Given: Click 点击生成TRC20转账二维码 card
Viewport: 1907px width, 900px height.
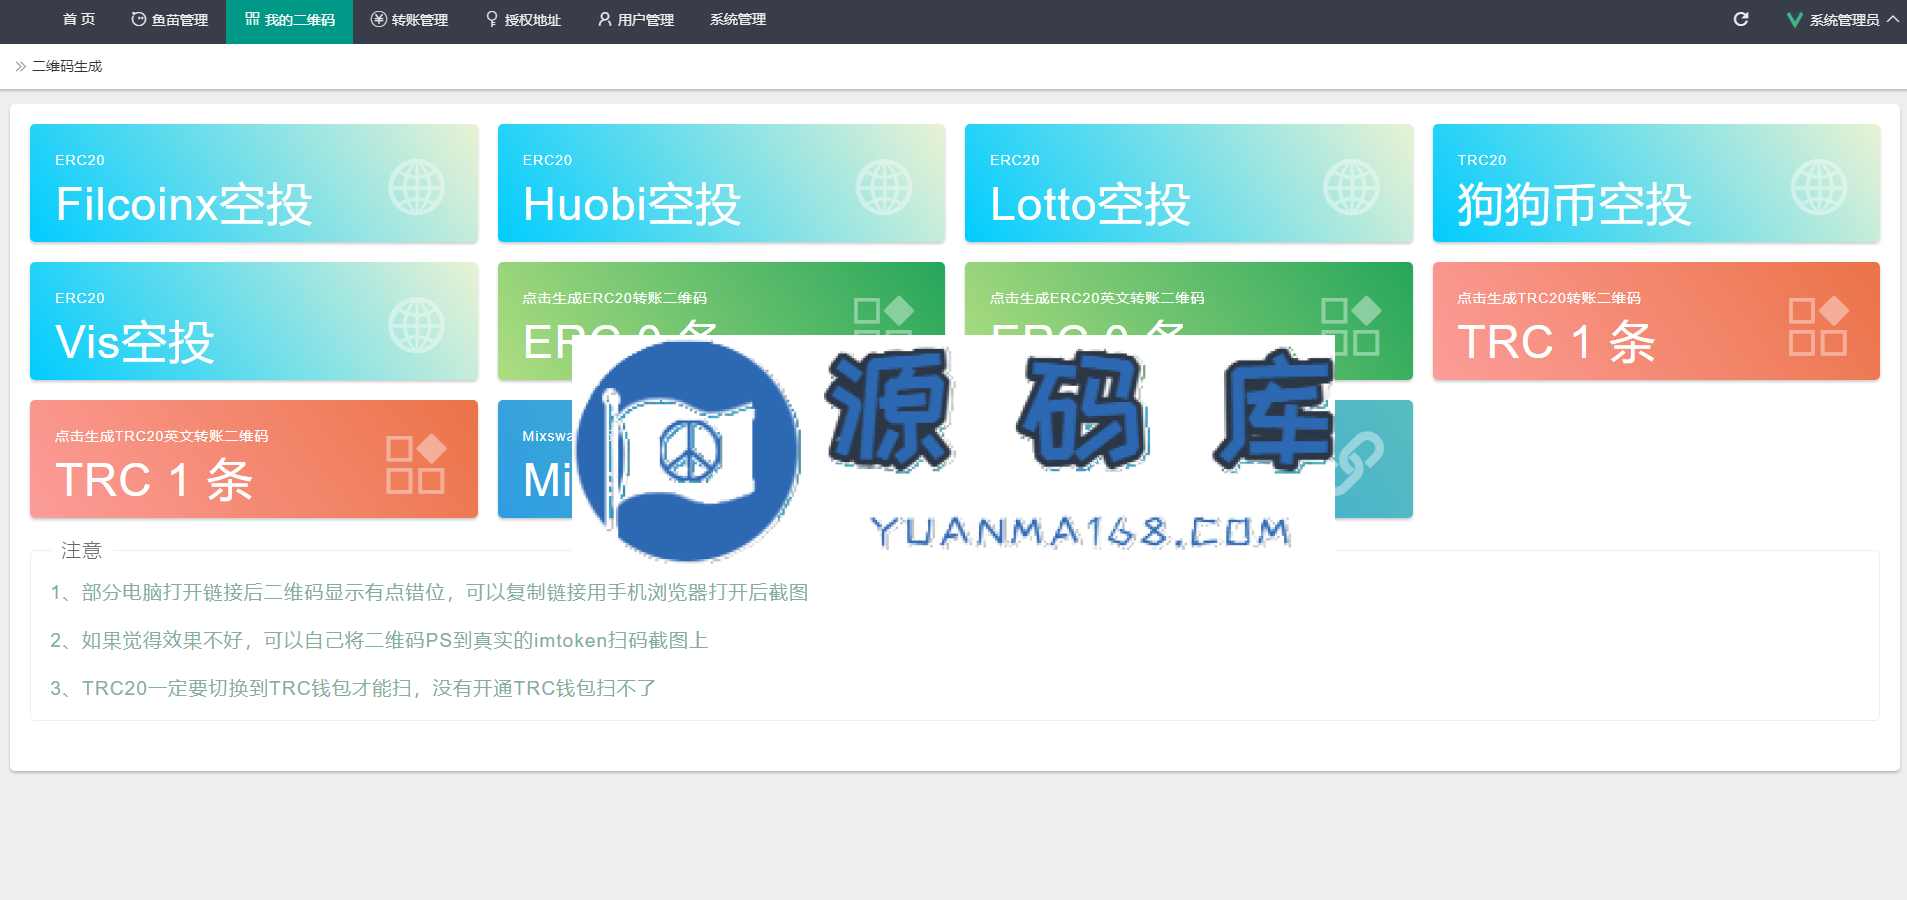Looking at the screenshot, I should coord(1656,321).
